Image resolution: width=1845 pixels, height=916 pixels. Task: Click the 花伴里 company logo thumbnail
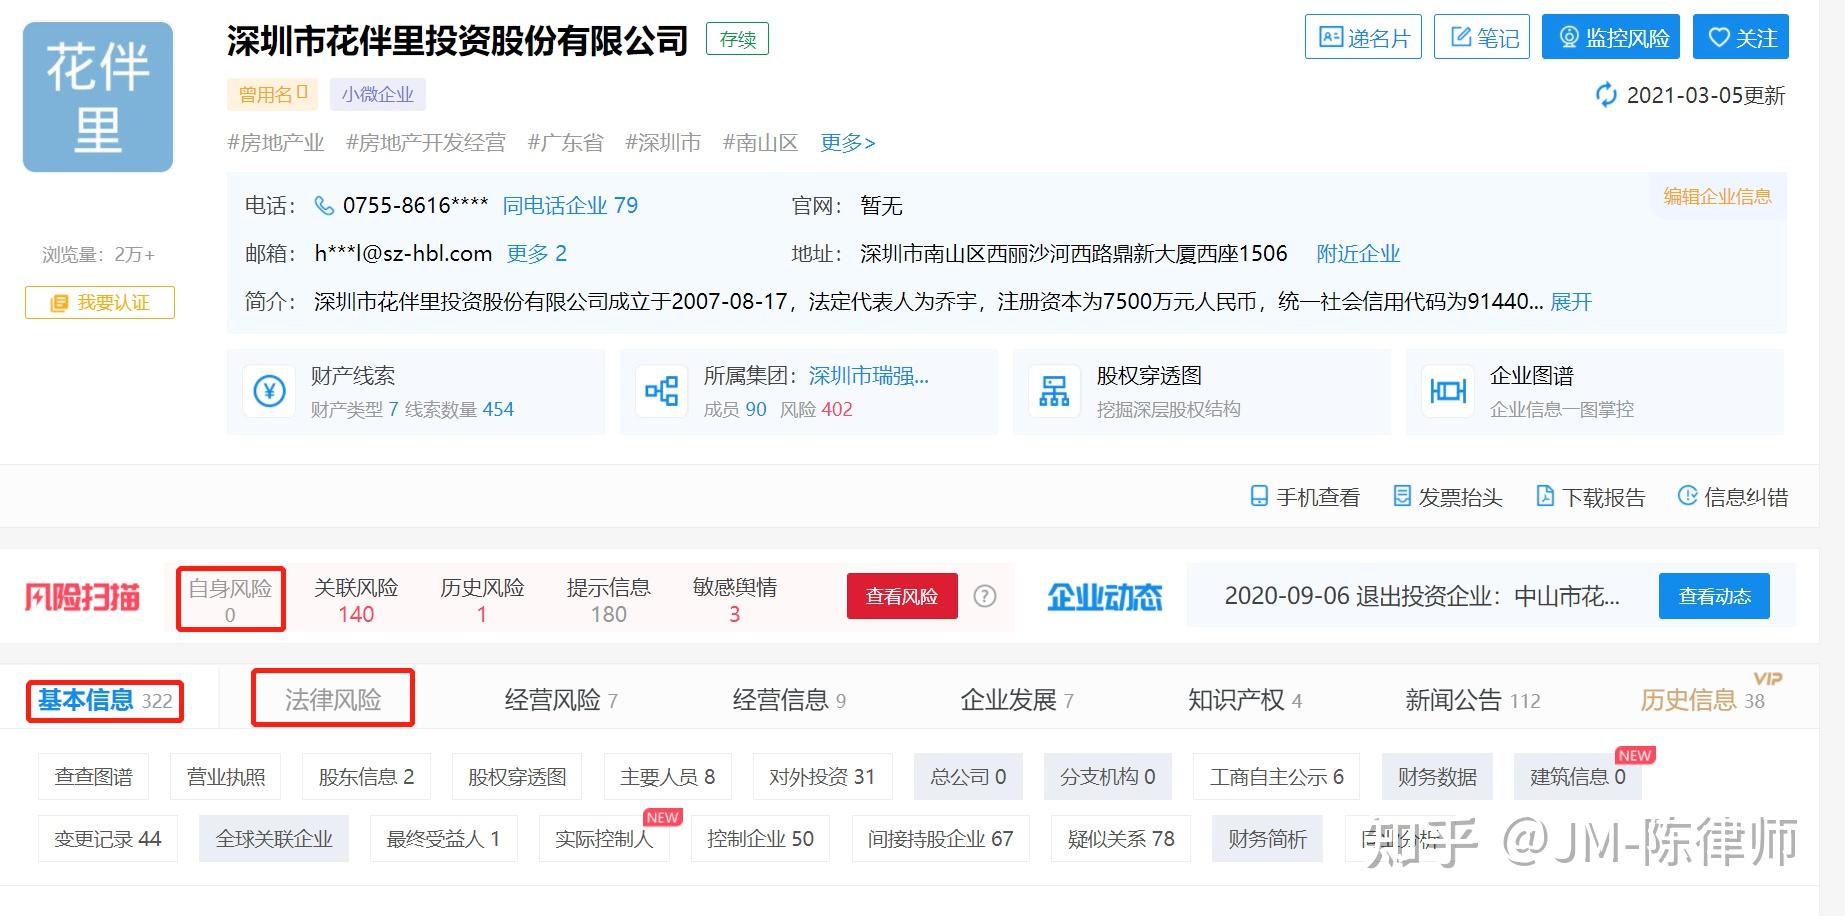(98, 97)
